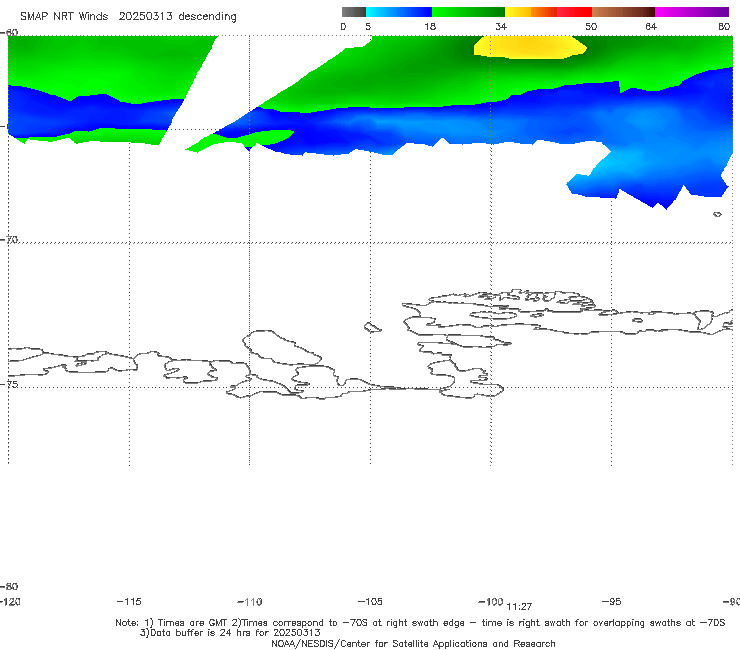Click the color bar label 5

368,27
